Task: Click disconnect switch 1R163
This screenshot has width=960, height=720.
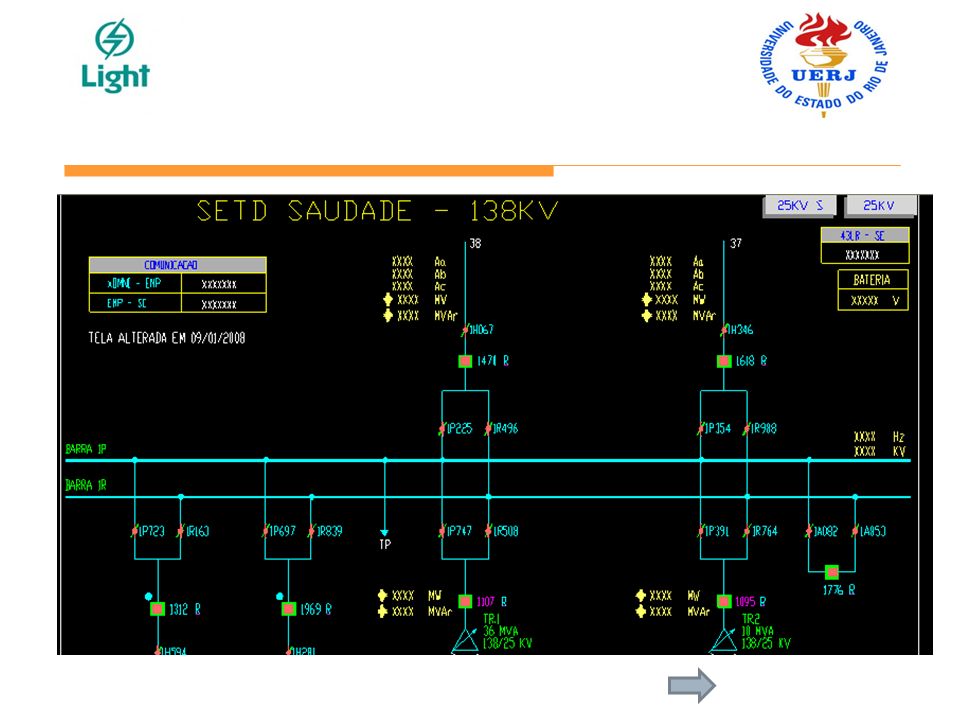Action: pos(181,531)
